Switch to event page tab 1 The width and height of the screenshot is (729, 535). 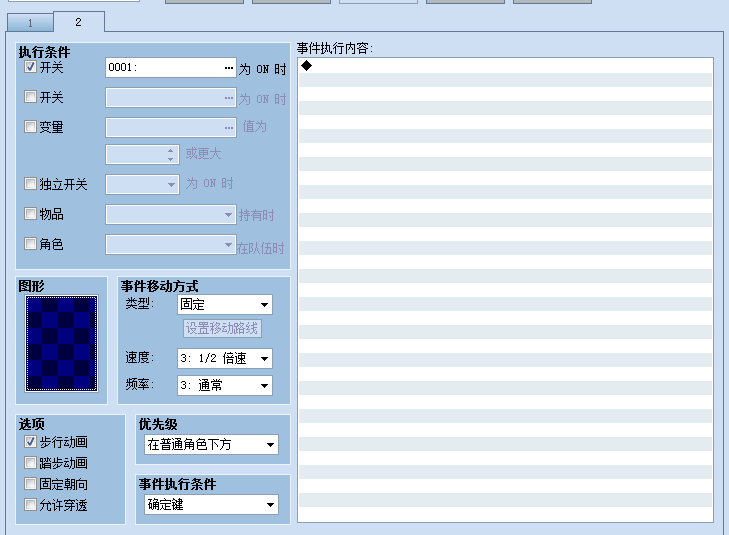pos(30,23)
